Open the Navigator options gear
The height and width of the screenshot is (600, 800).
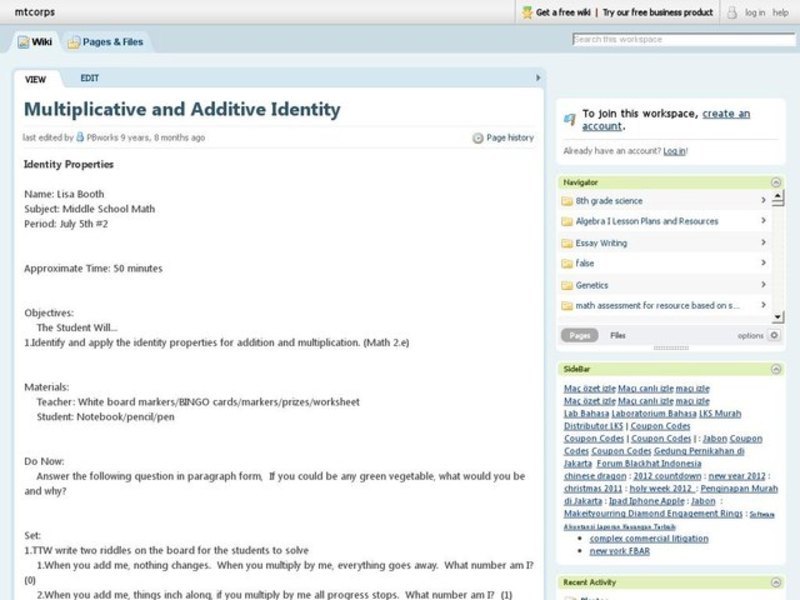[774, 334]
